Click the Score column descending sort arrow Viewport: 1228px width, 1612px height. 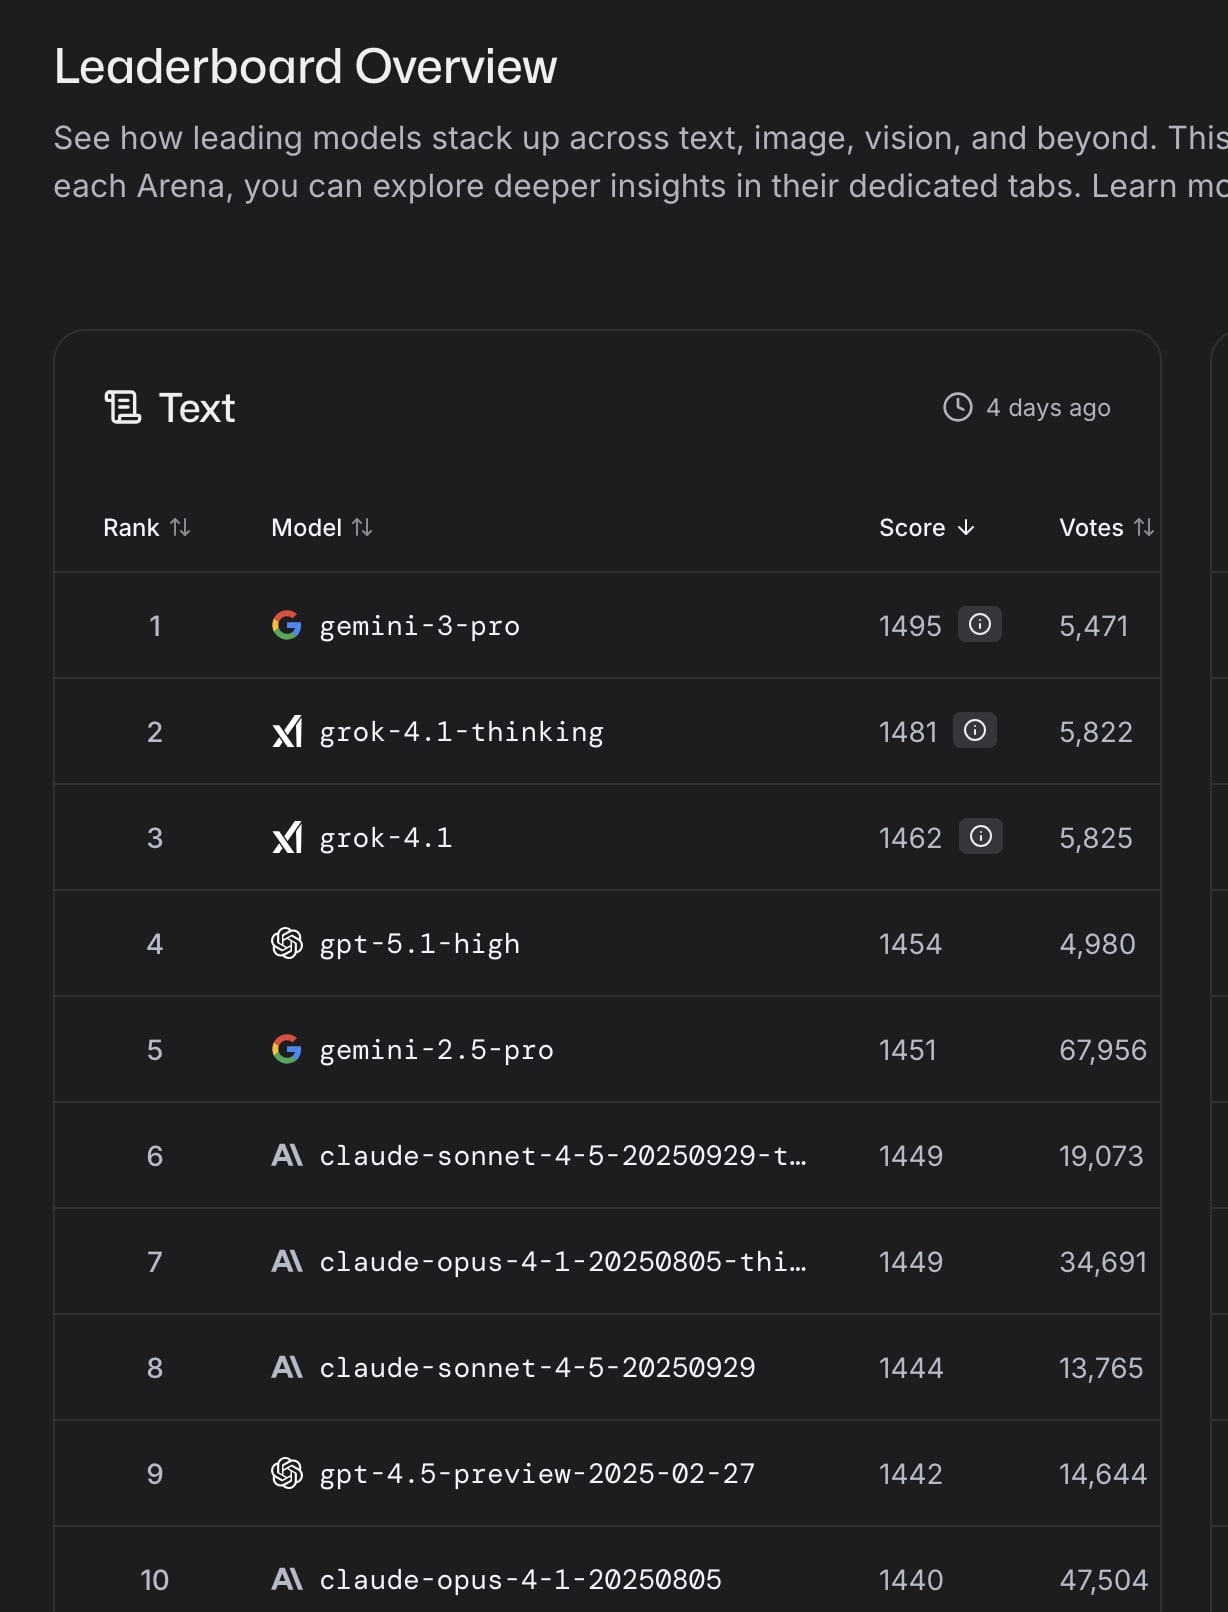966,528
